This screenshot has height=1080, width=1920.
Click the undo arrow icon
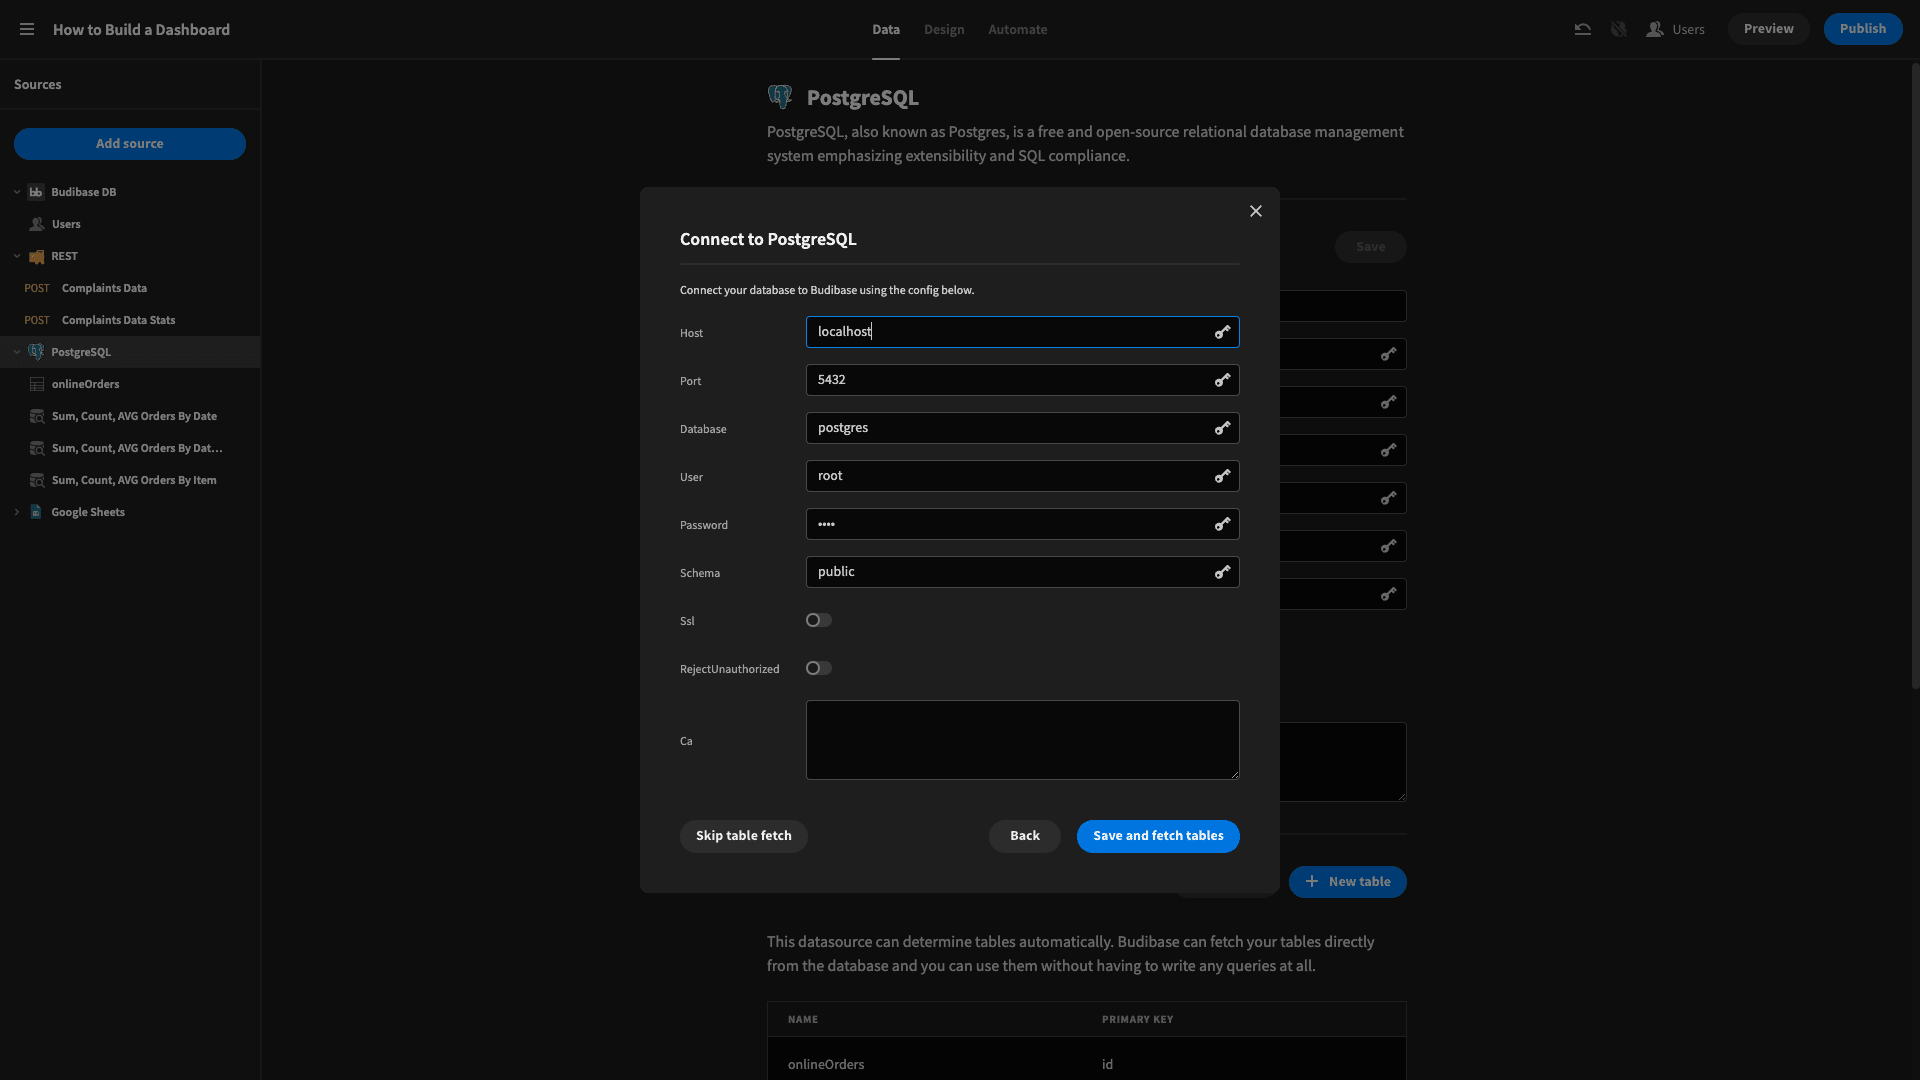pyautogui.click(x=1582, y=29)
